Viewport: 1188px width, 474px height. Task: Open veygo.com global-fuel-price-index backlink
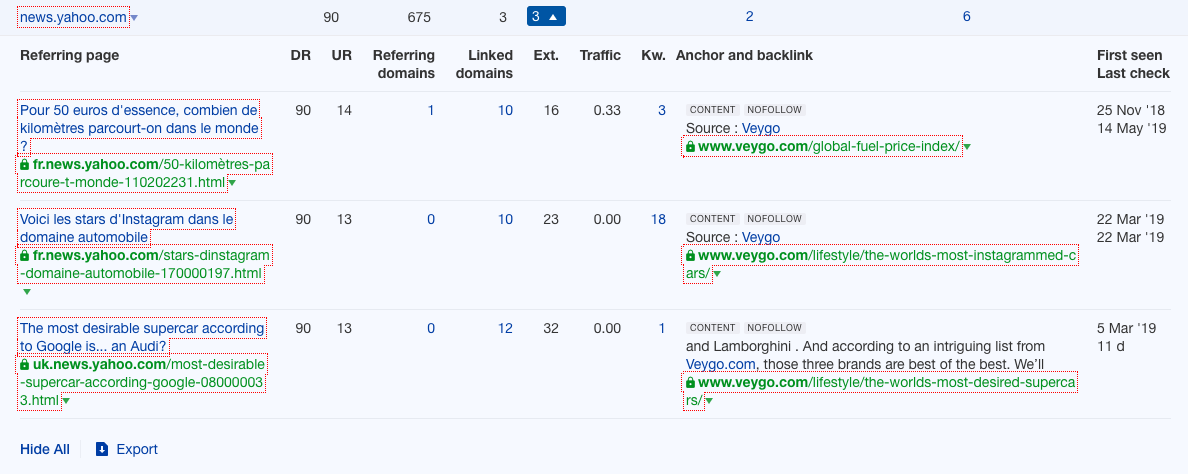(x=823, y=146)
